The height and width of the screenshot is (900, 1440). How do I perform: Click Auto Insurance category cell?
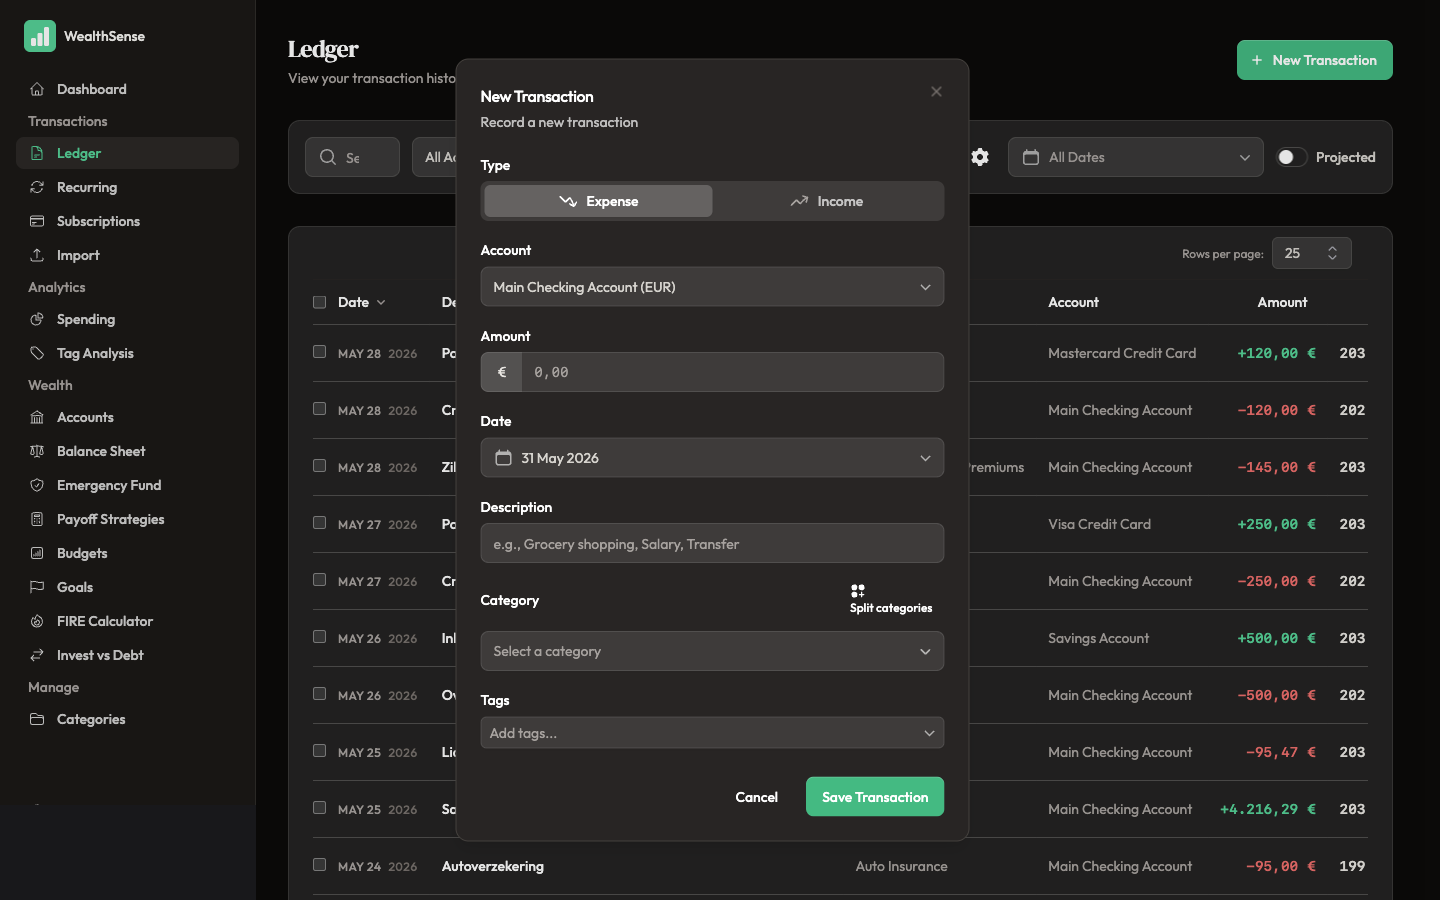[901, 866]
